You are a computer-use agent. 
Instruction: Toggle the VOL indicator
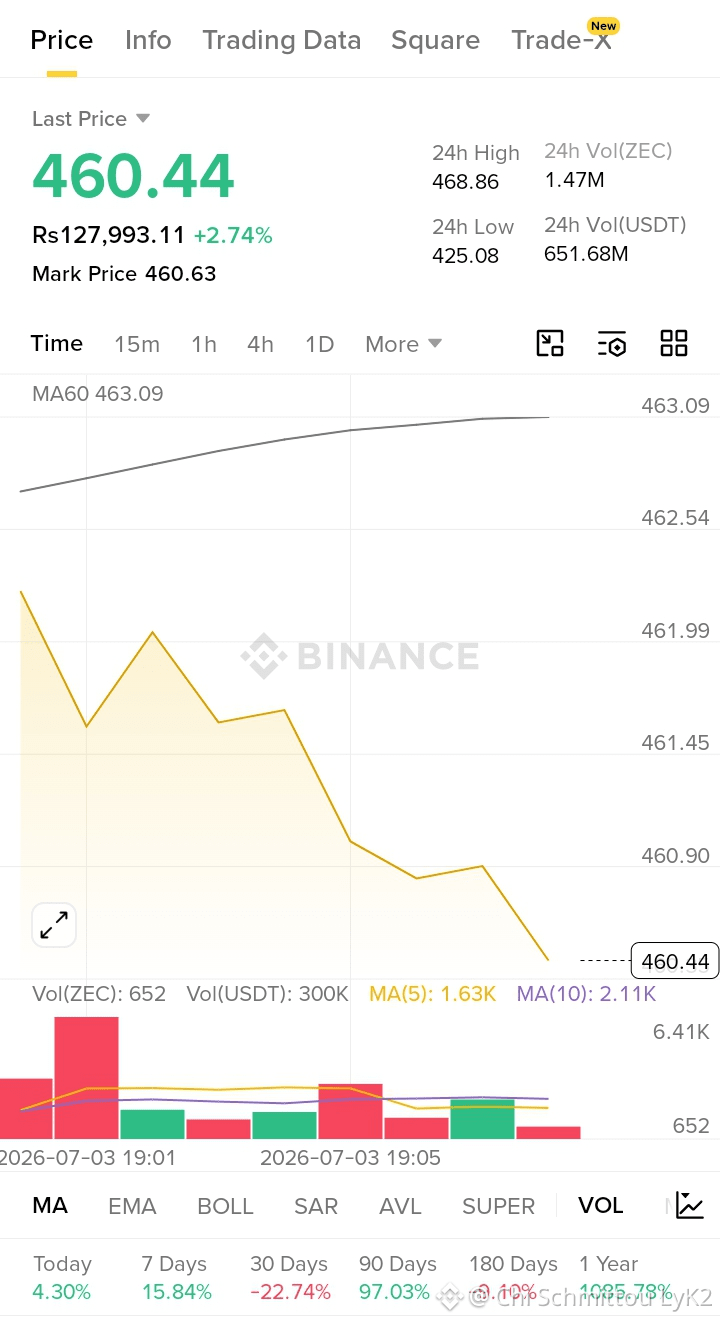tap(601, 1205)
